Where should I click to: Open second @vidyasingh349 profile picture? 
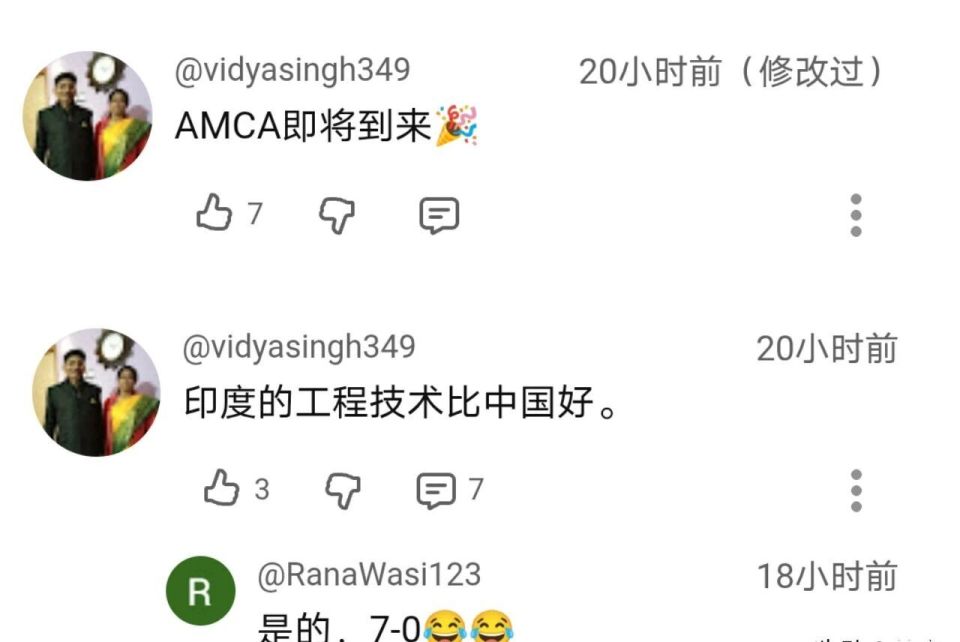tap(96, 392)
